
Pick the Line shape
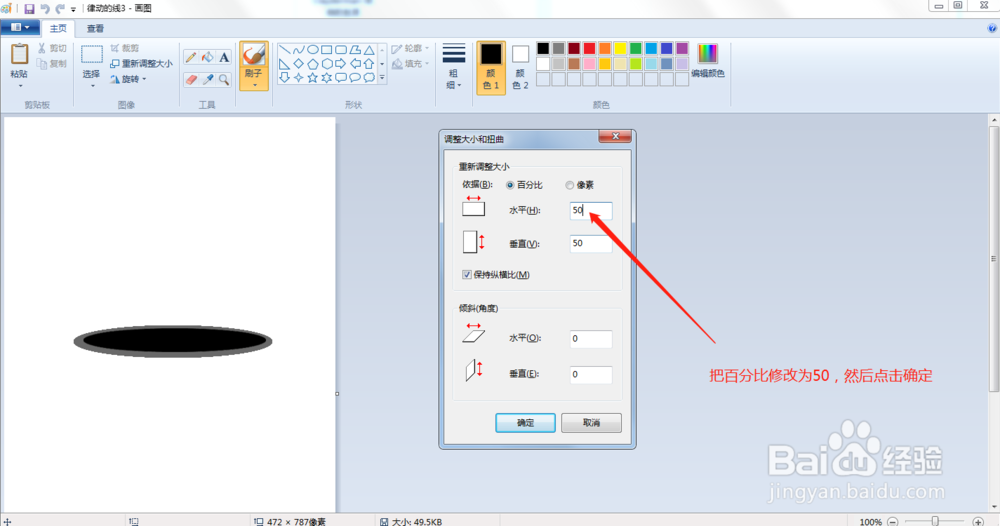click(284, 50)
